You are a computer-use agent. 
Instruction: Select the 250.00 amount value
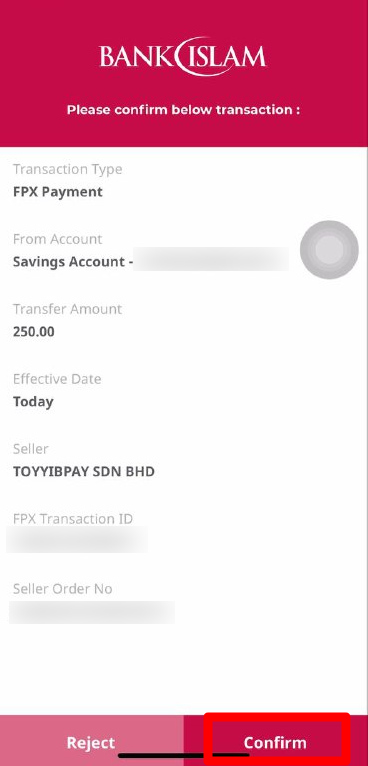[x=34, y=332]
